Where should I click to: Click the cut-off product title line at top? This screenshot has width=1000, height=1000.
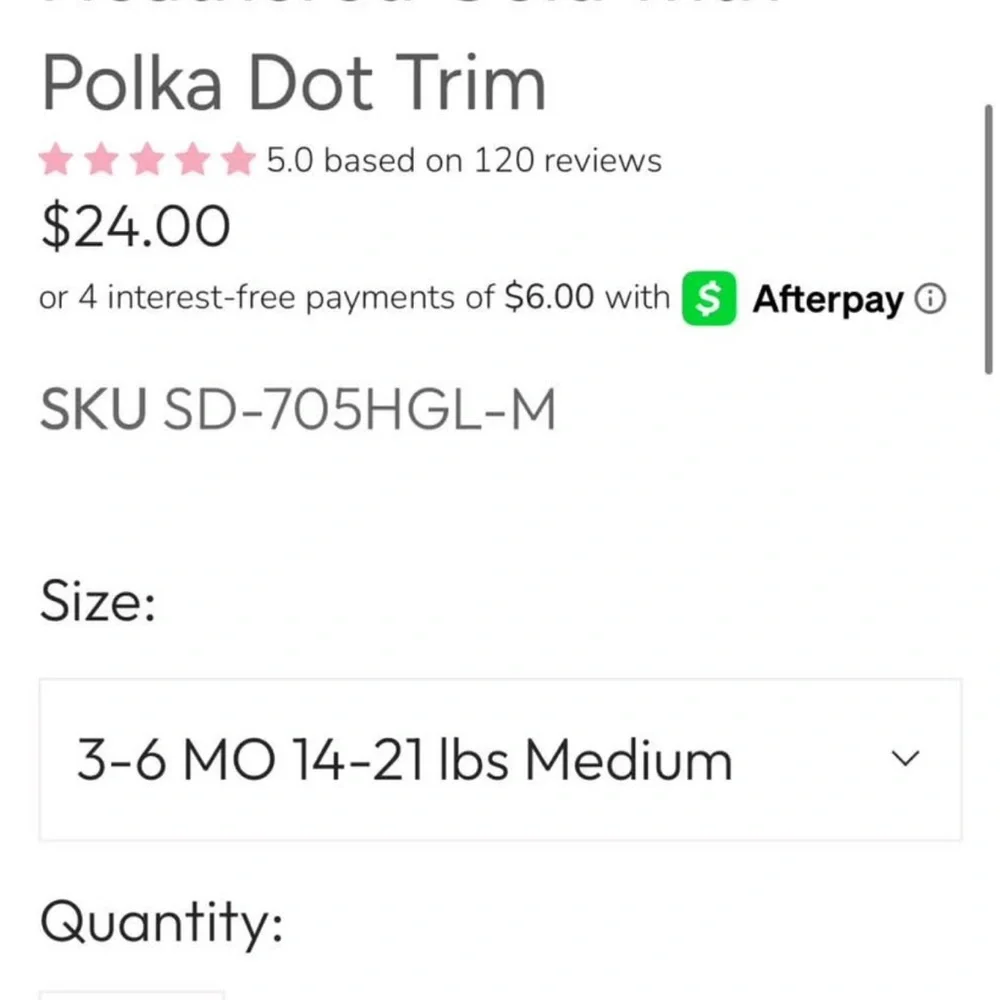(411, 3)
